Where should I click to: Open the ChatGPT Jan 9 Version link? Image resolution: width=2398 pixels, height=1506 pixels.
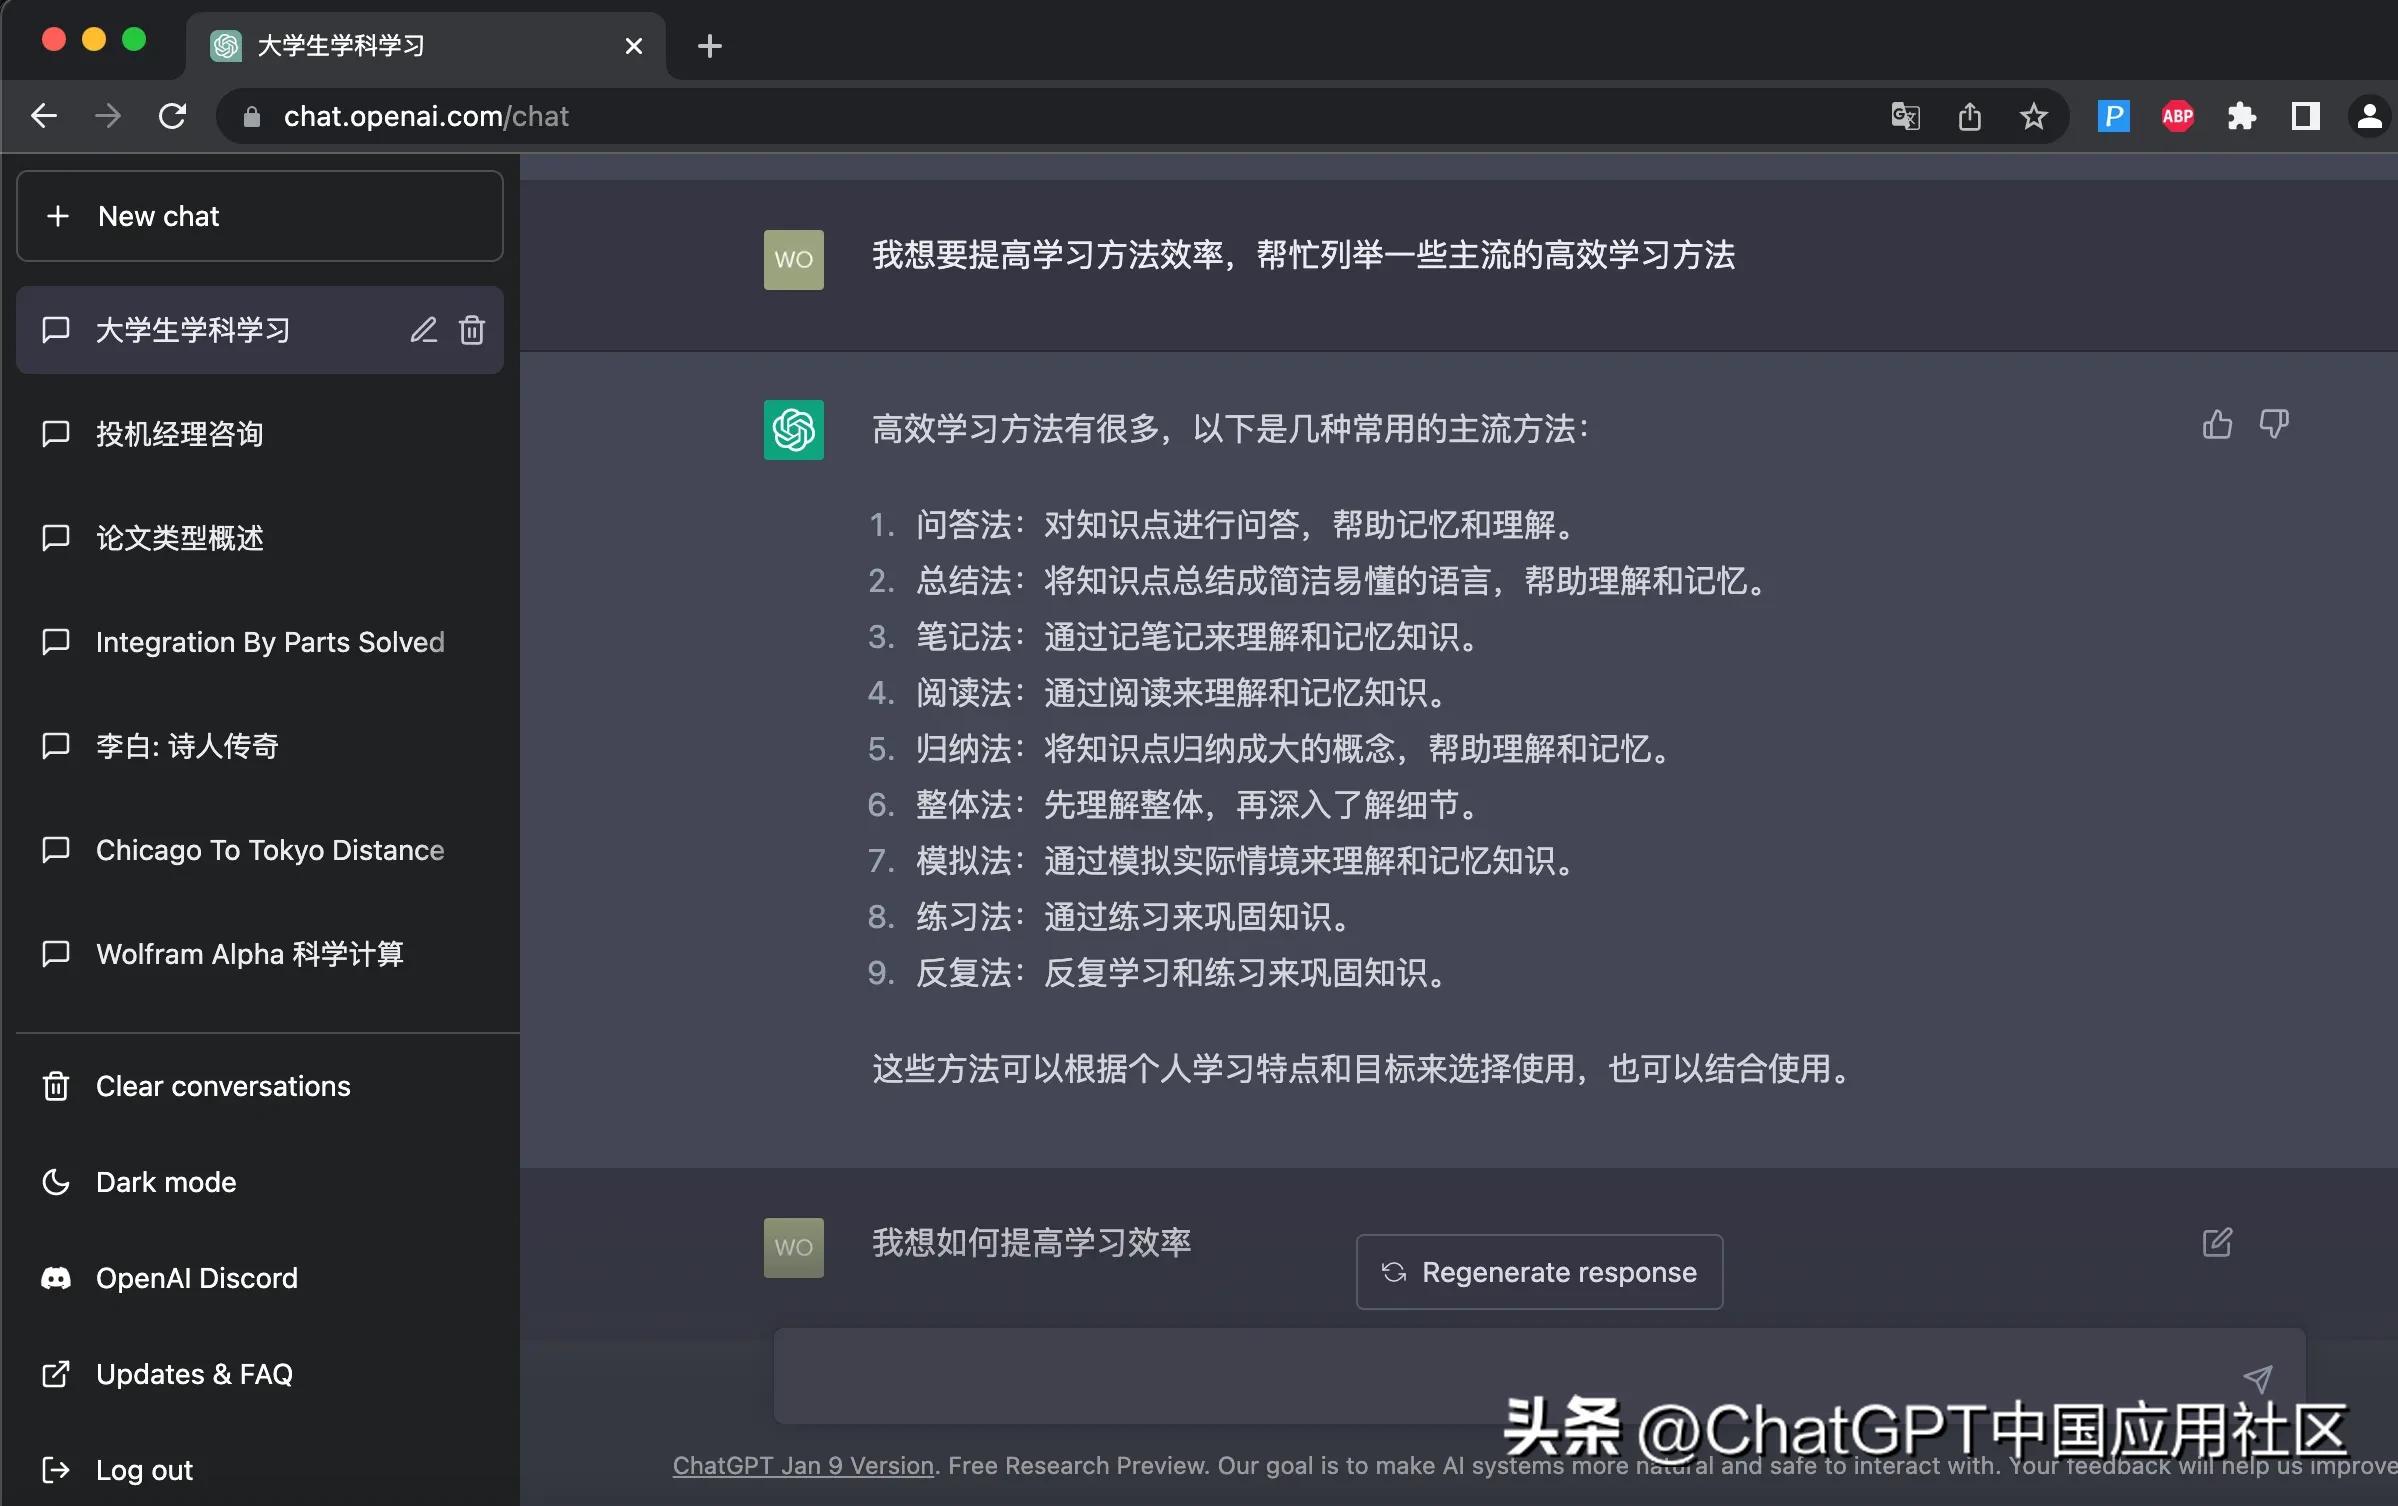801,1466
